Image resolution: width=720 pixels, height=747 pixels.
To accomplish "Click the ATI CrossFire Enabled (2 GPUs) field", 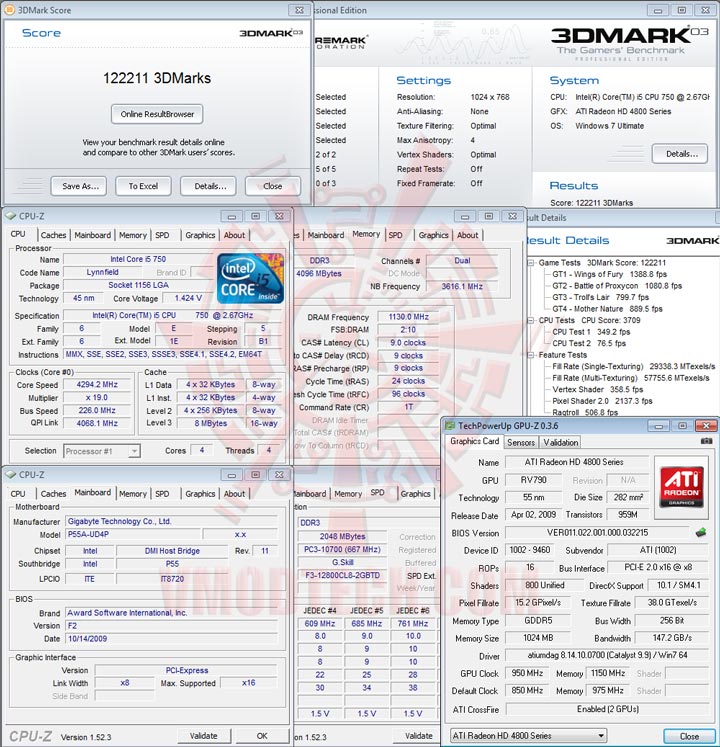I will coord(608,709).
